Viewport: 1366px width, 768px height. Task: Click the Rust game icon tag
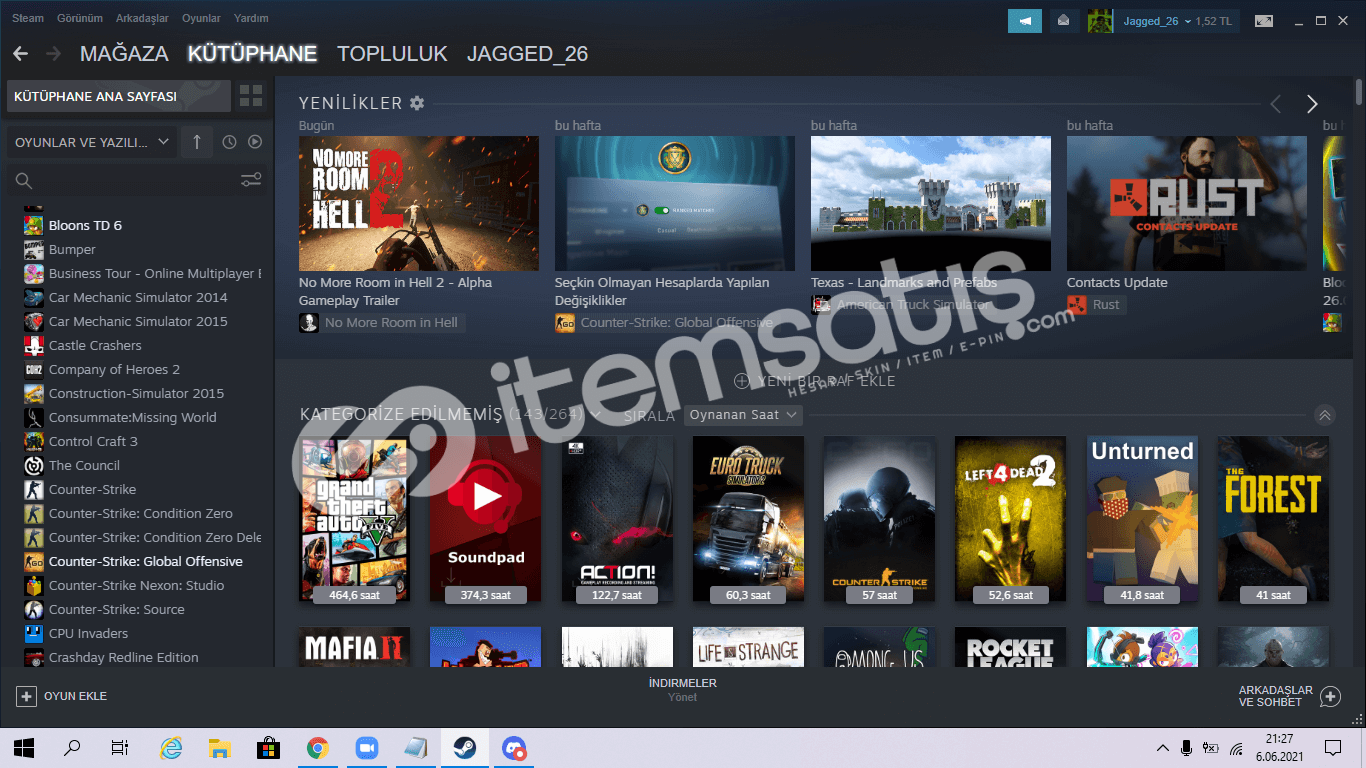coord(1077,304)
